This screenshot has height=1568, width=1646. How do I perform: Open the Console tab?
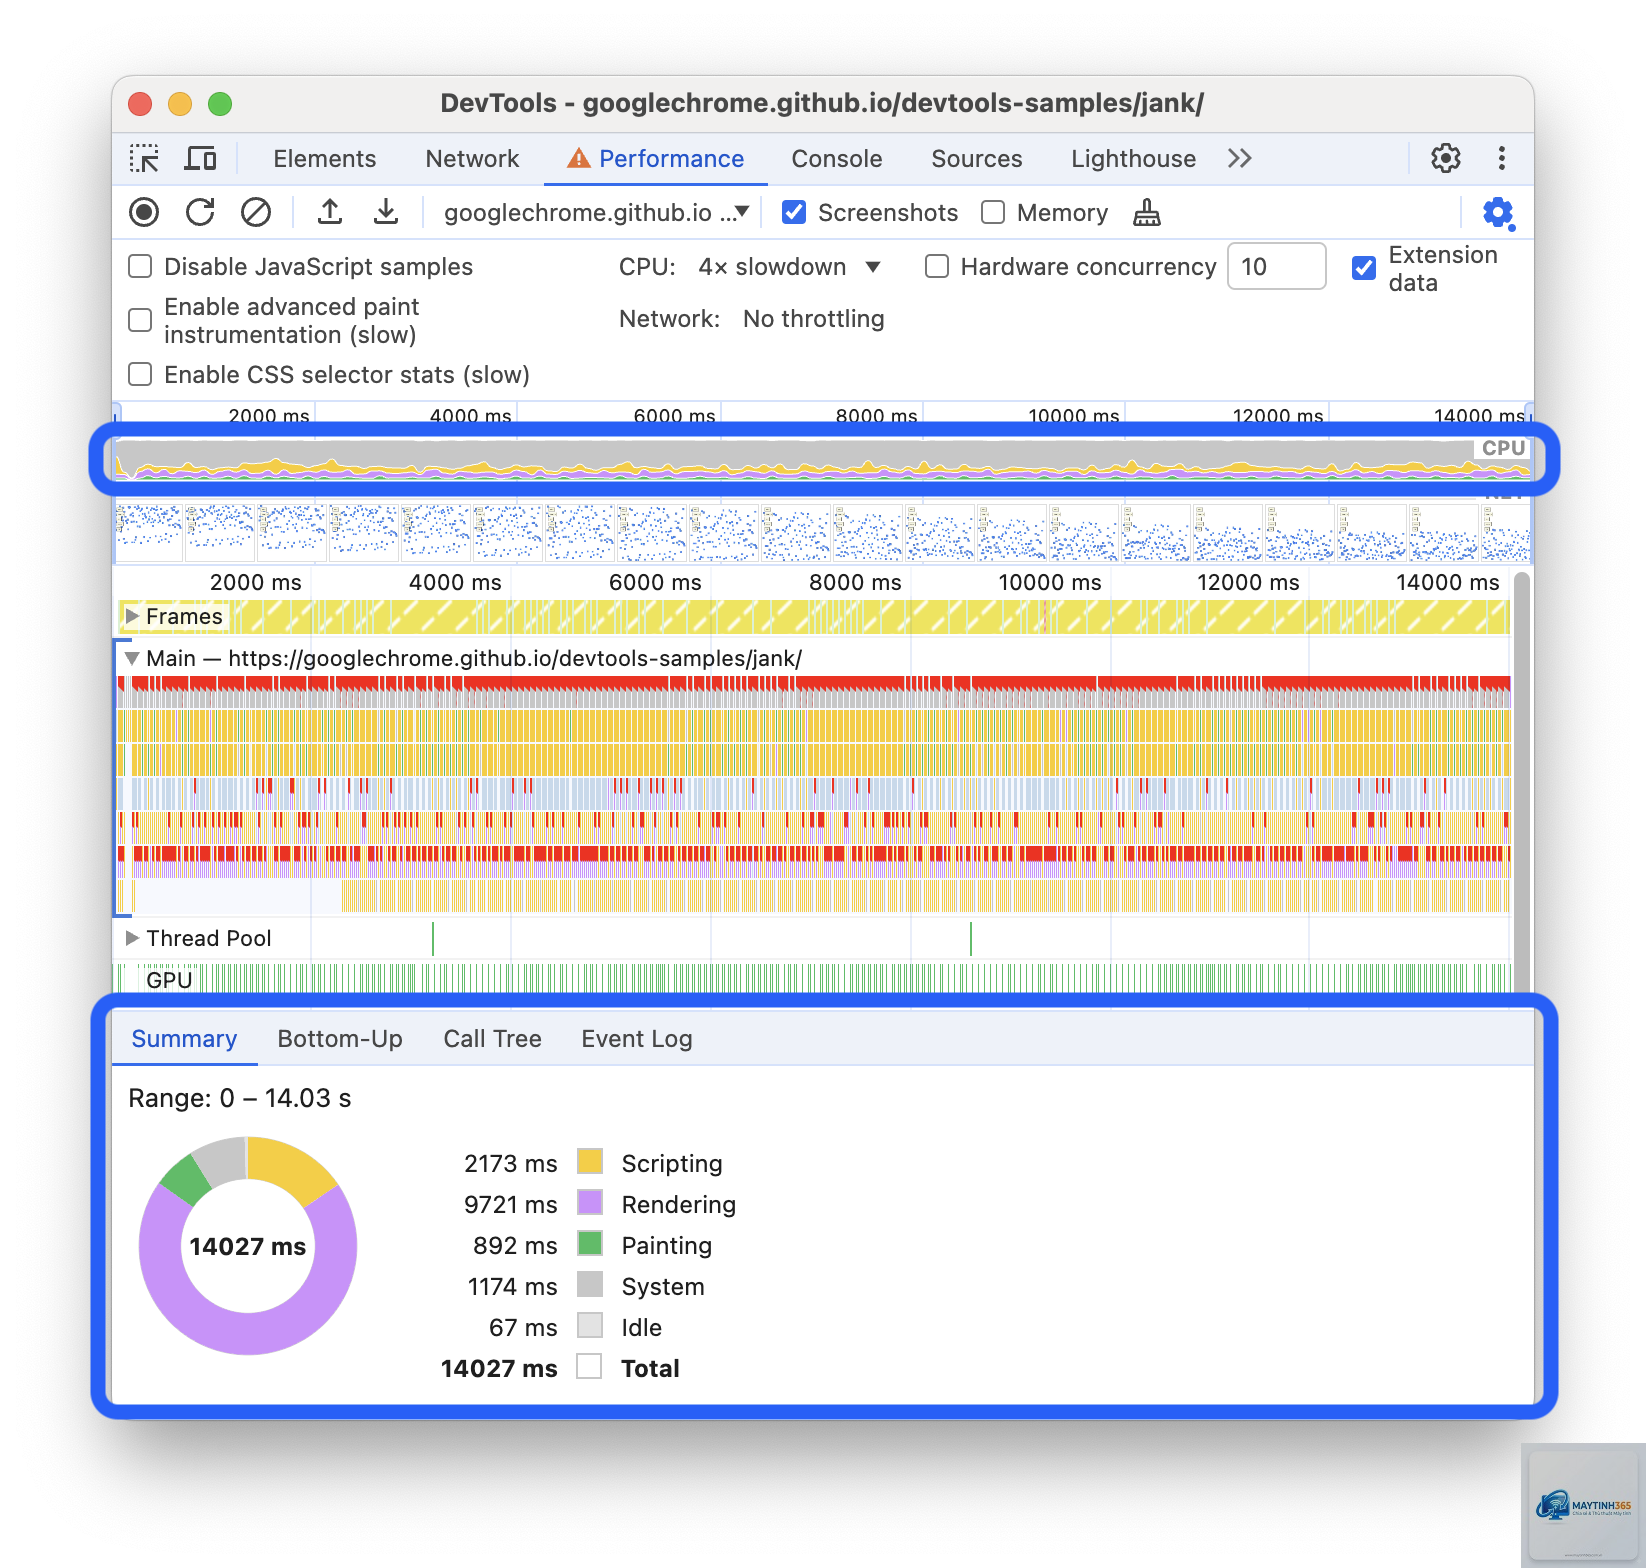837,159
